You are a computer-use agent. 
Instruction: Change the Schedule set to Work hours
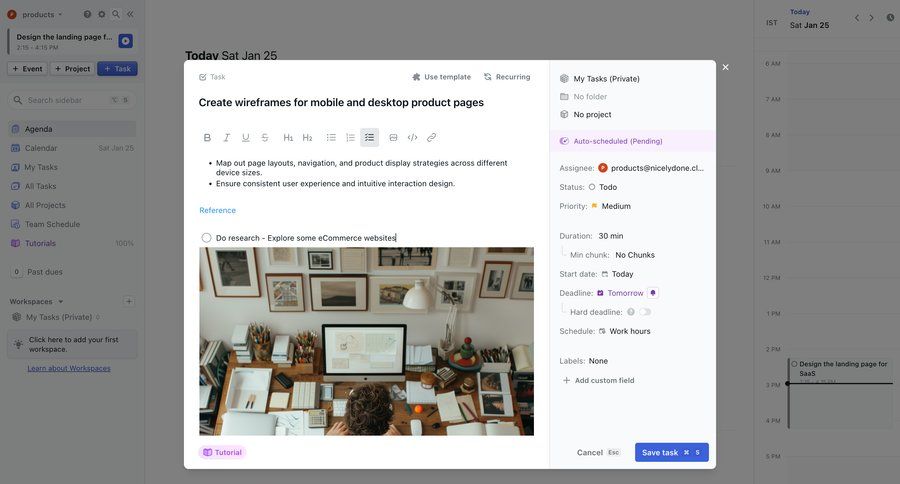[x=624, y=331]
